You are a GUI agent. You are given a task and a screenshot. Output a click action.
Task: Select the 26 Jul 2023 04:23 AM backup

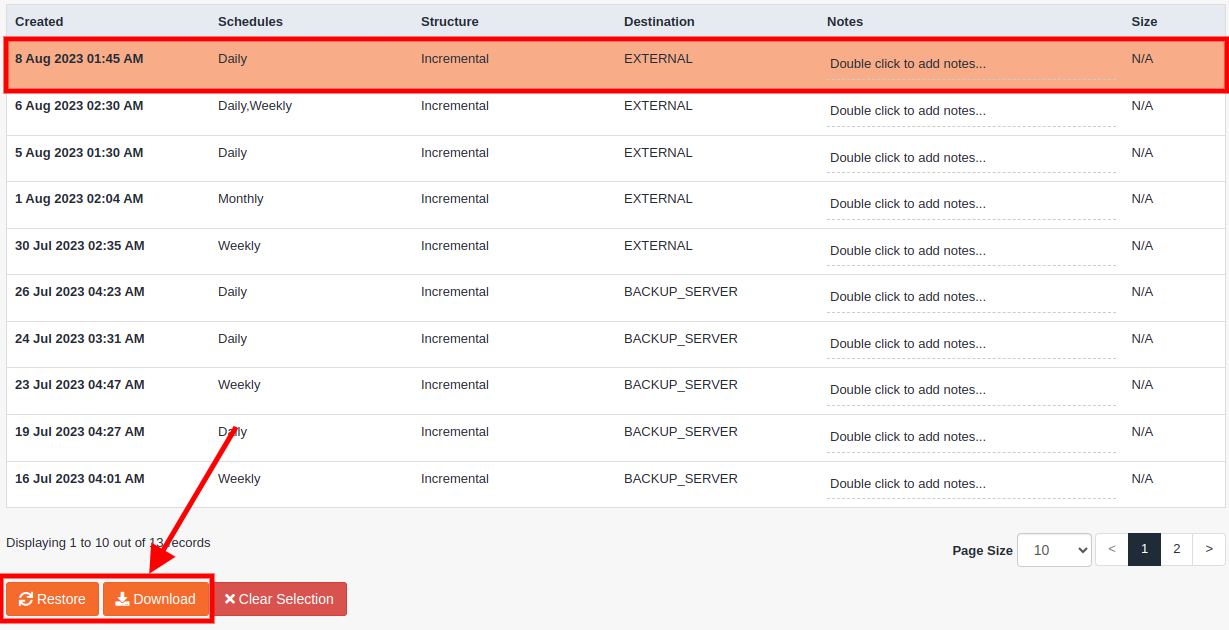(79, 292)
